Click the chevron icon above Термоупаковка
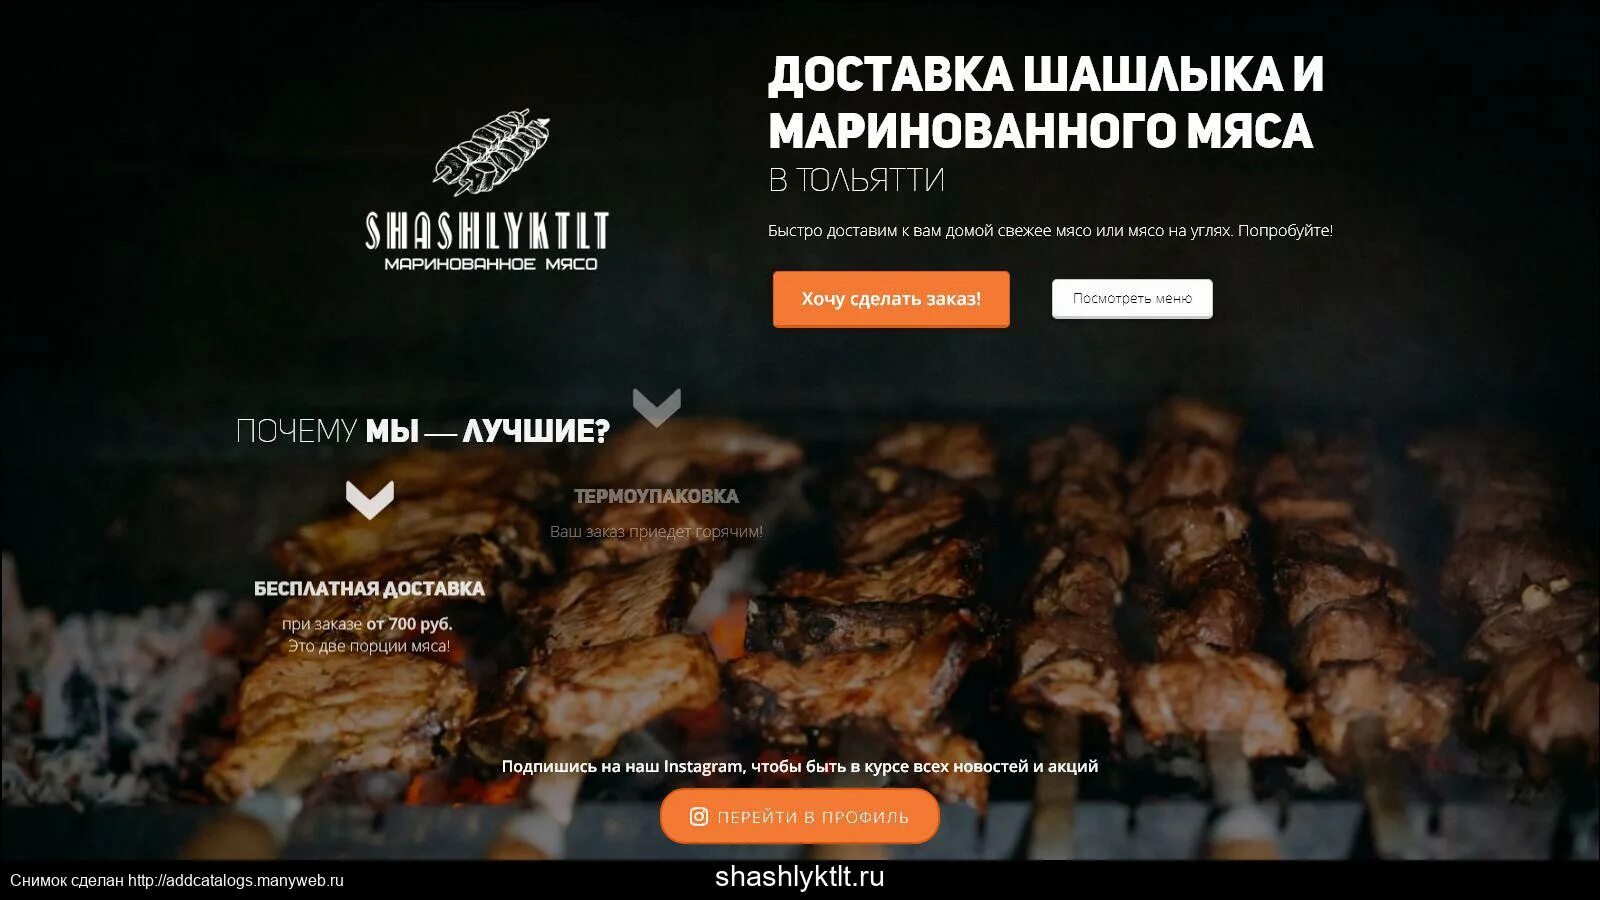This screenshot has height=900, width=1600. (657, 407)
